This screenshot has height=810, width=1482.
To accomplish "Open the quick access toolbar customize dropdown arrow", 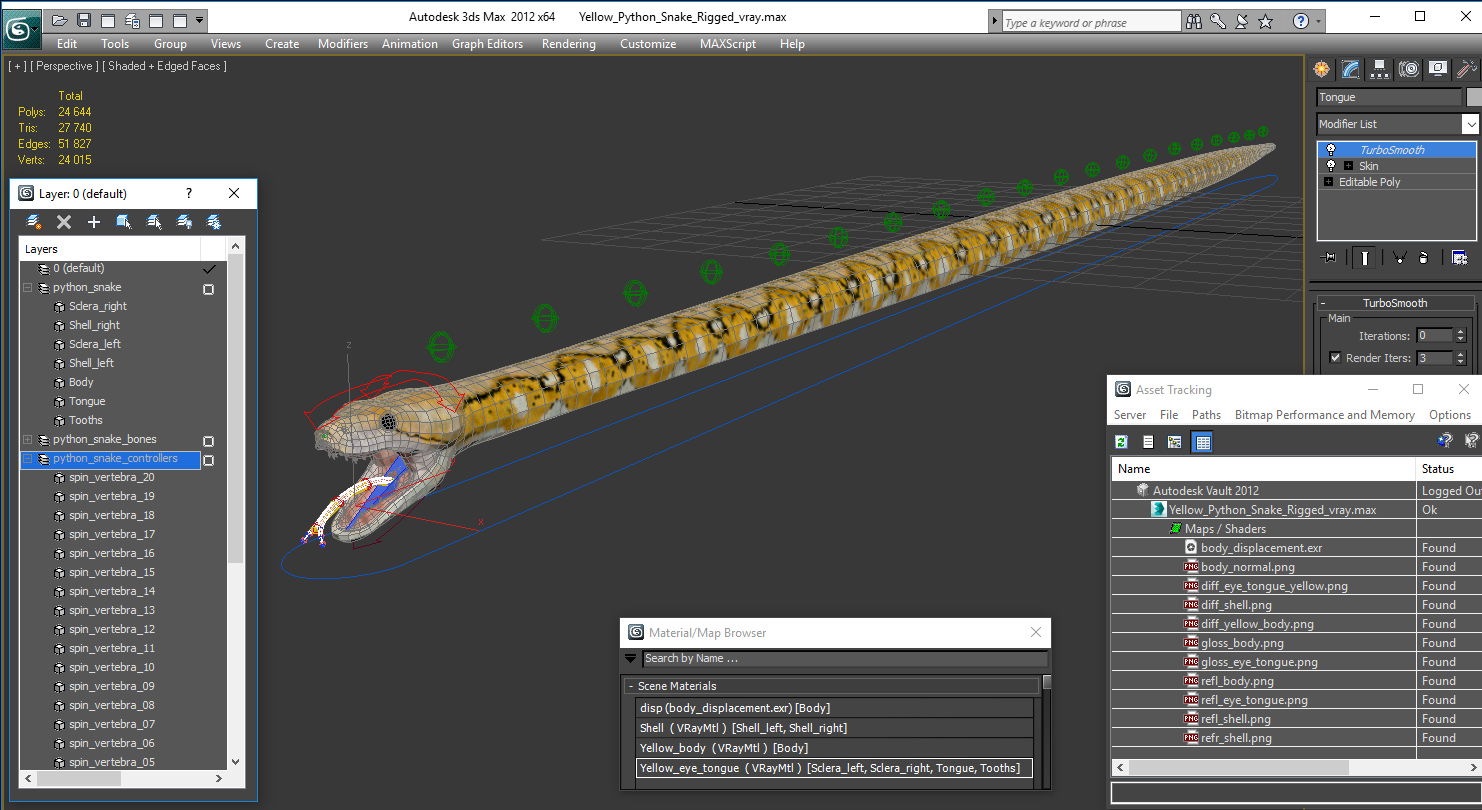I will [201, 20].
